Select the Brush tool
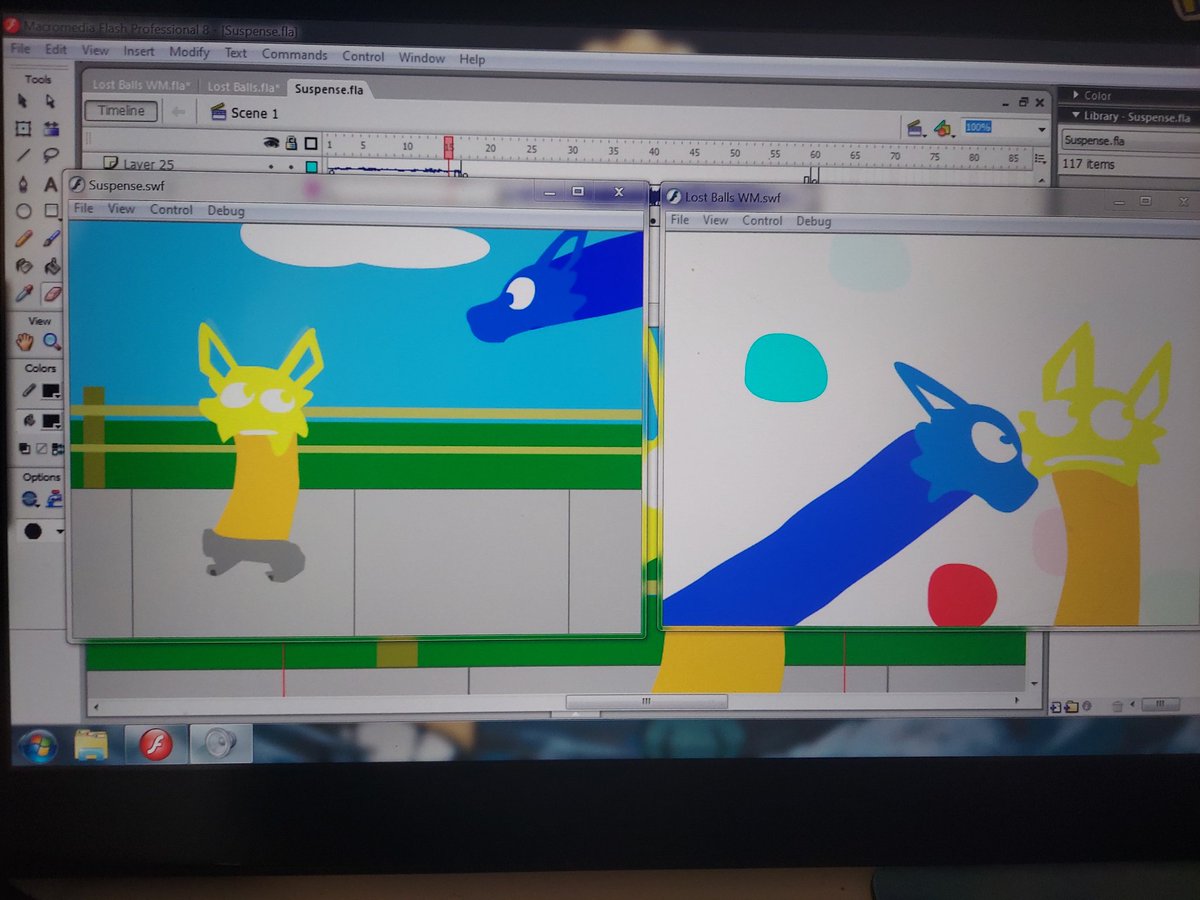Image resolution: width=1200 pixels, height=900 pixels. coord(52,239)
